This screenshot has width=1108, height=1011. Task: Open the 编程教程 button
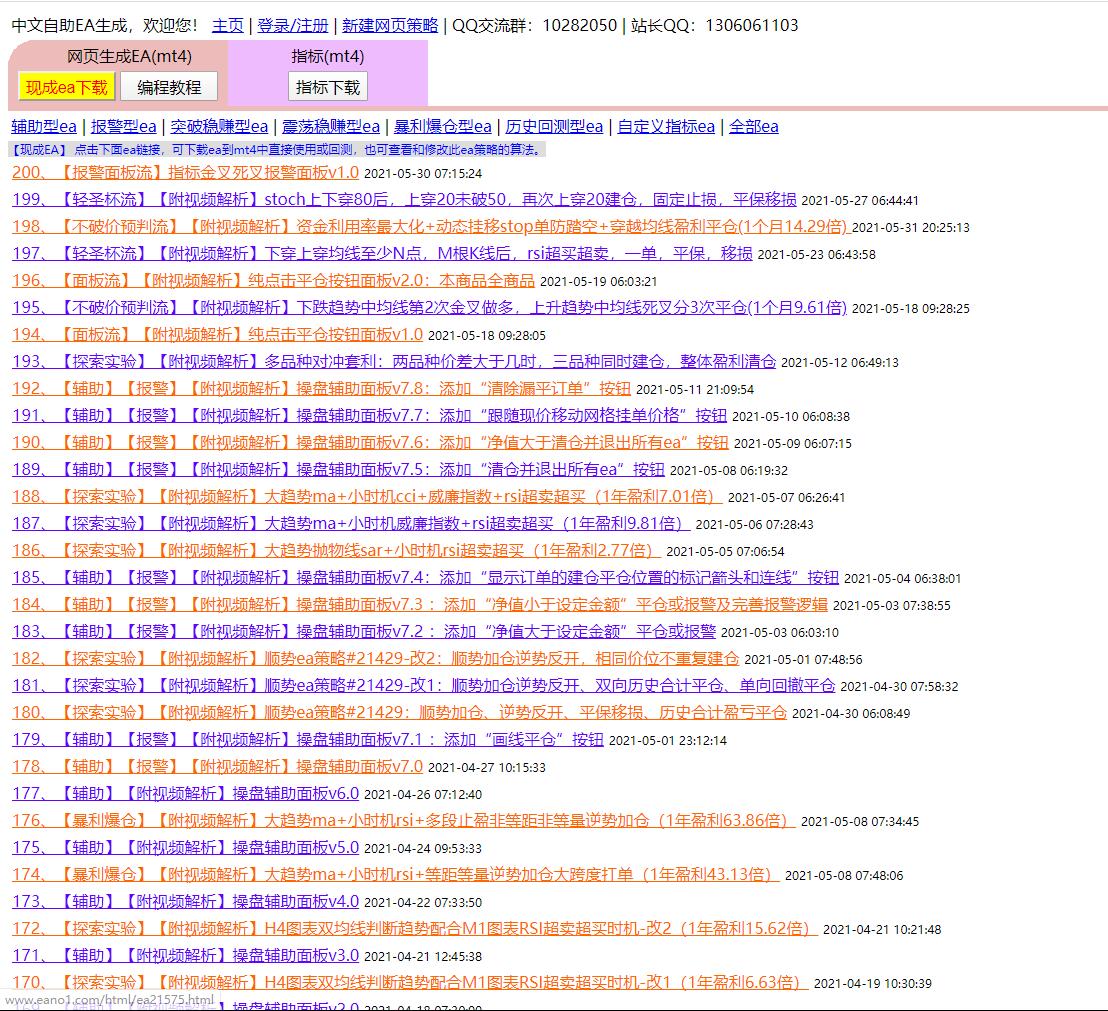[x=169, y=87]
